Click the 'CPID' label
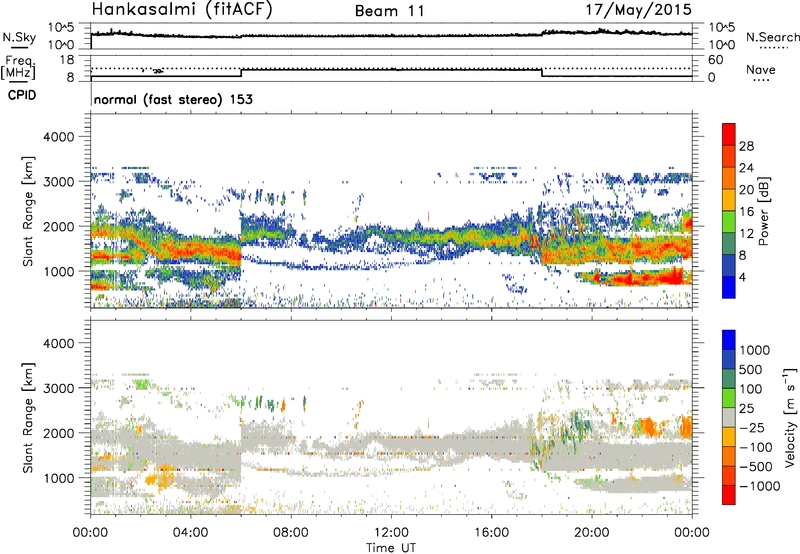Image resolution: width=800 pixels, height=554 pixels. [x=22, y=95]
